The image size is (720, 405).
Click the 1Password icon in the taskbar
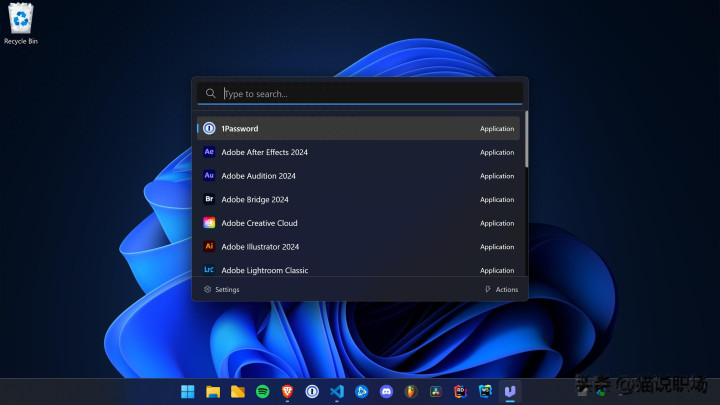click(x=312, y=391)
